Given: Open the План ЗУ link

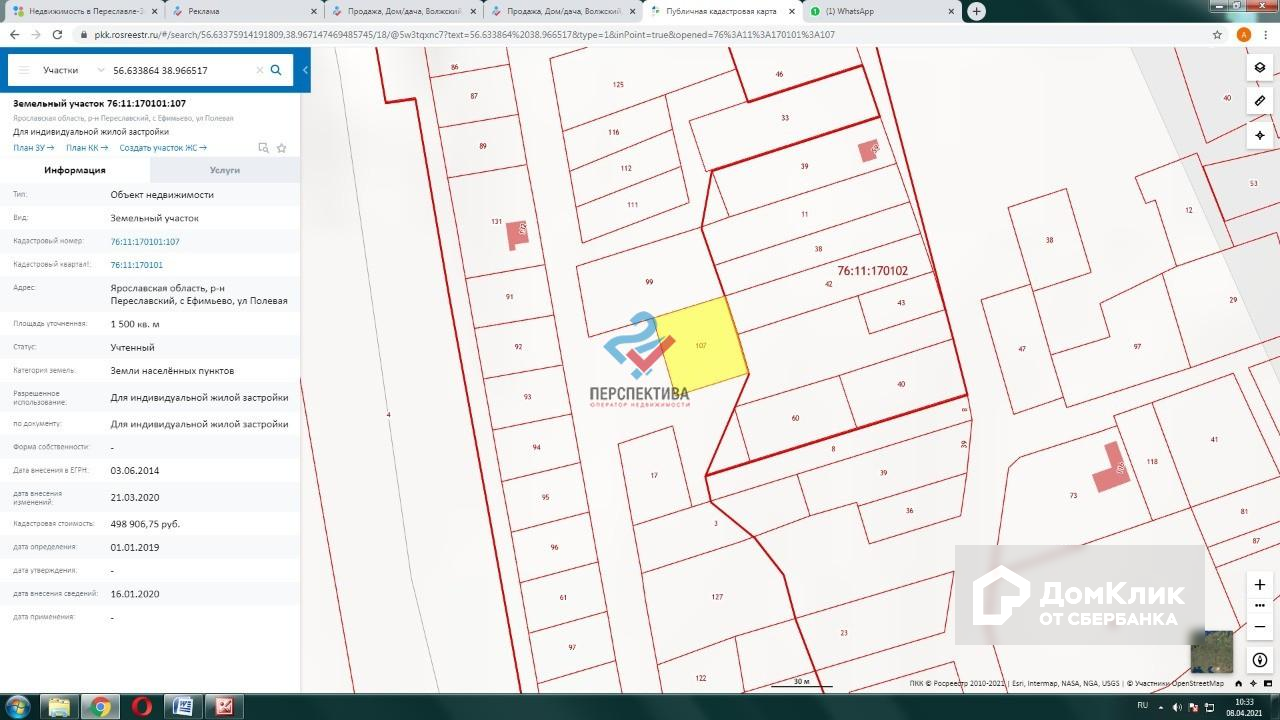Looking at the screenshot, I should [x=33, y=148].
